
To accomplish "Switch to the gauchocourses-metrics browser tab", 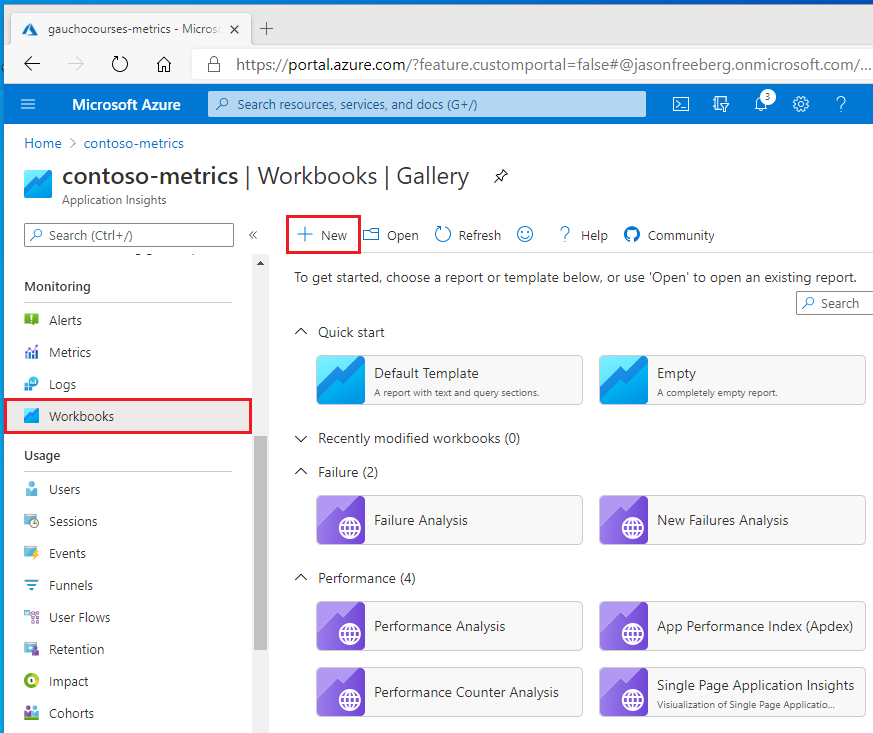I will coord(120,30).
